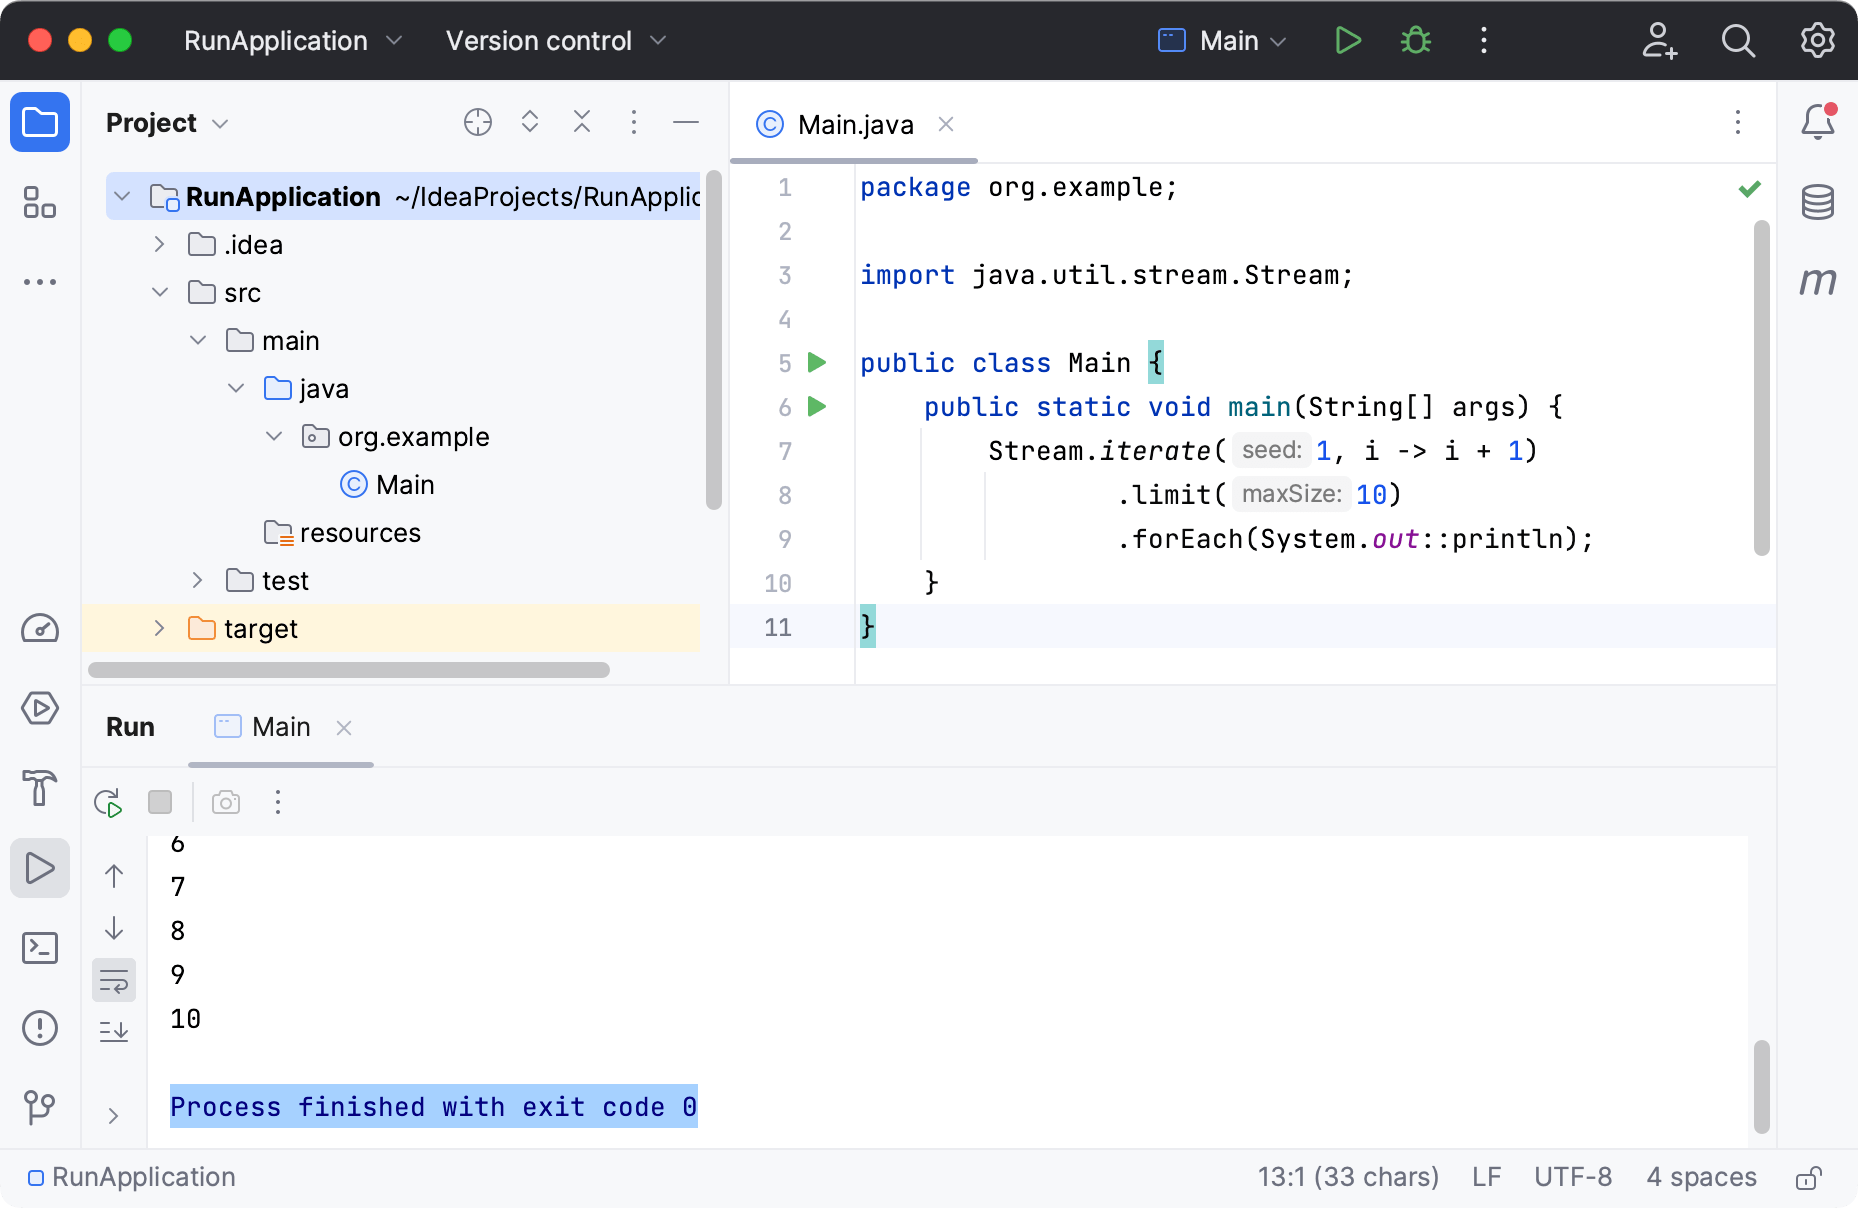Collapse the java folder
The image size is (1858, 1208).
coord(236,388)
